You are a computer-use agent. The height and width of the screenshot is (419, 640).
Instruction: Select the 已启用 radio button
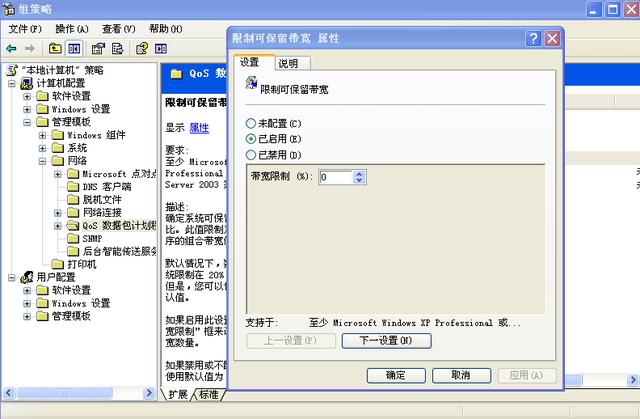251,139
